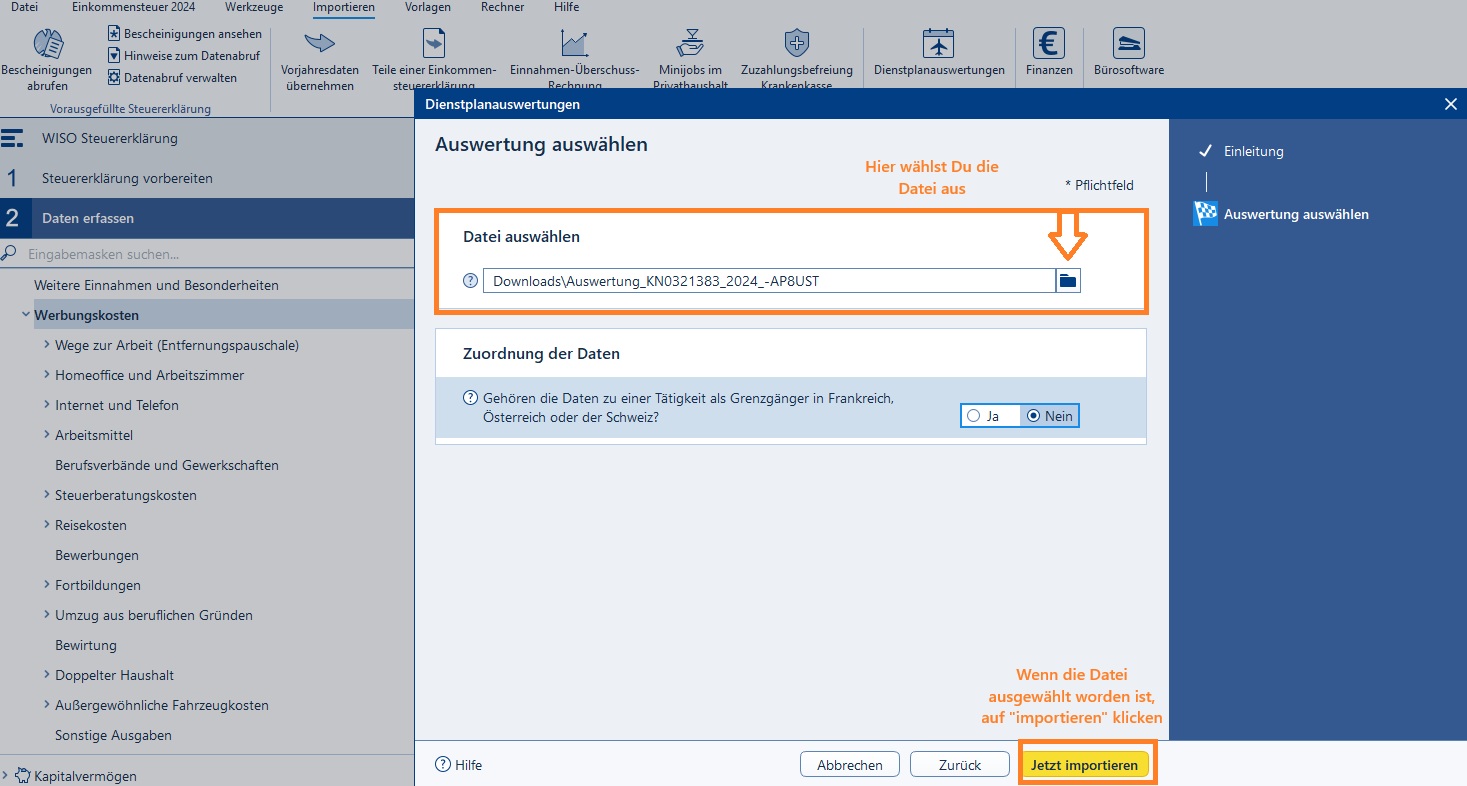Click the Dienstplanauswertungen airplane calendar icon

pyautogui.click(x=938, y=43)
